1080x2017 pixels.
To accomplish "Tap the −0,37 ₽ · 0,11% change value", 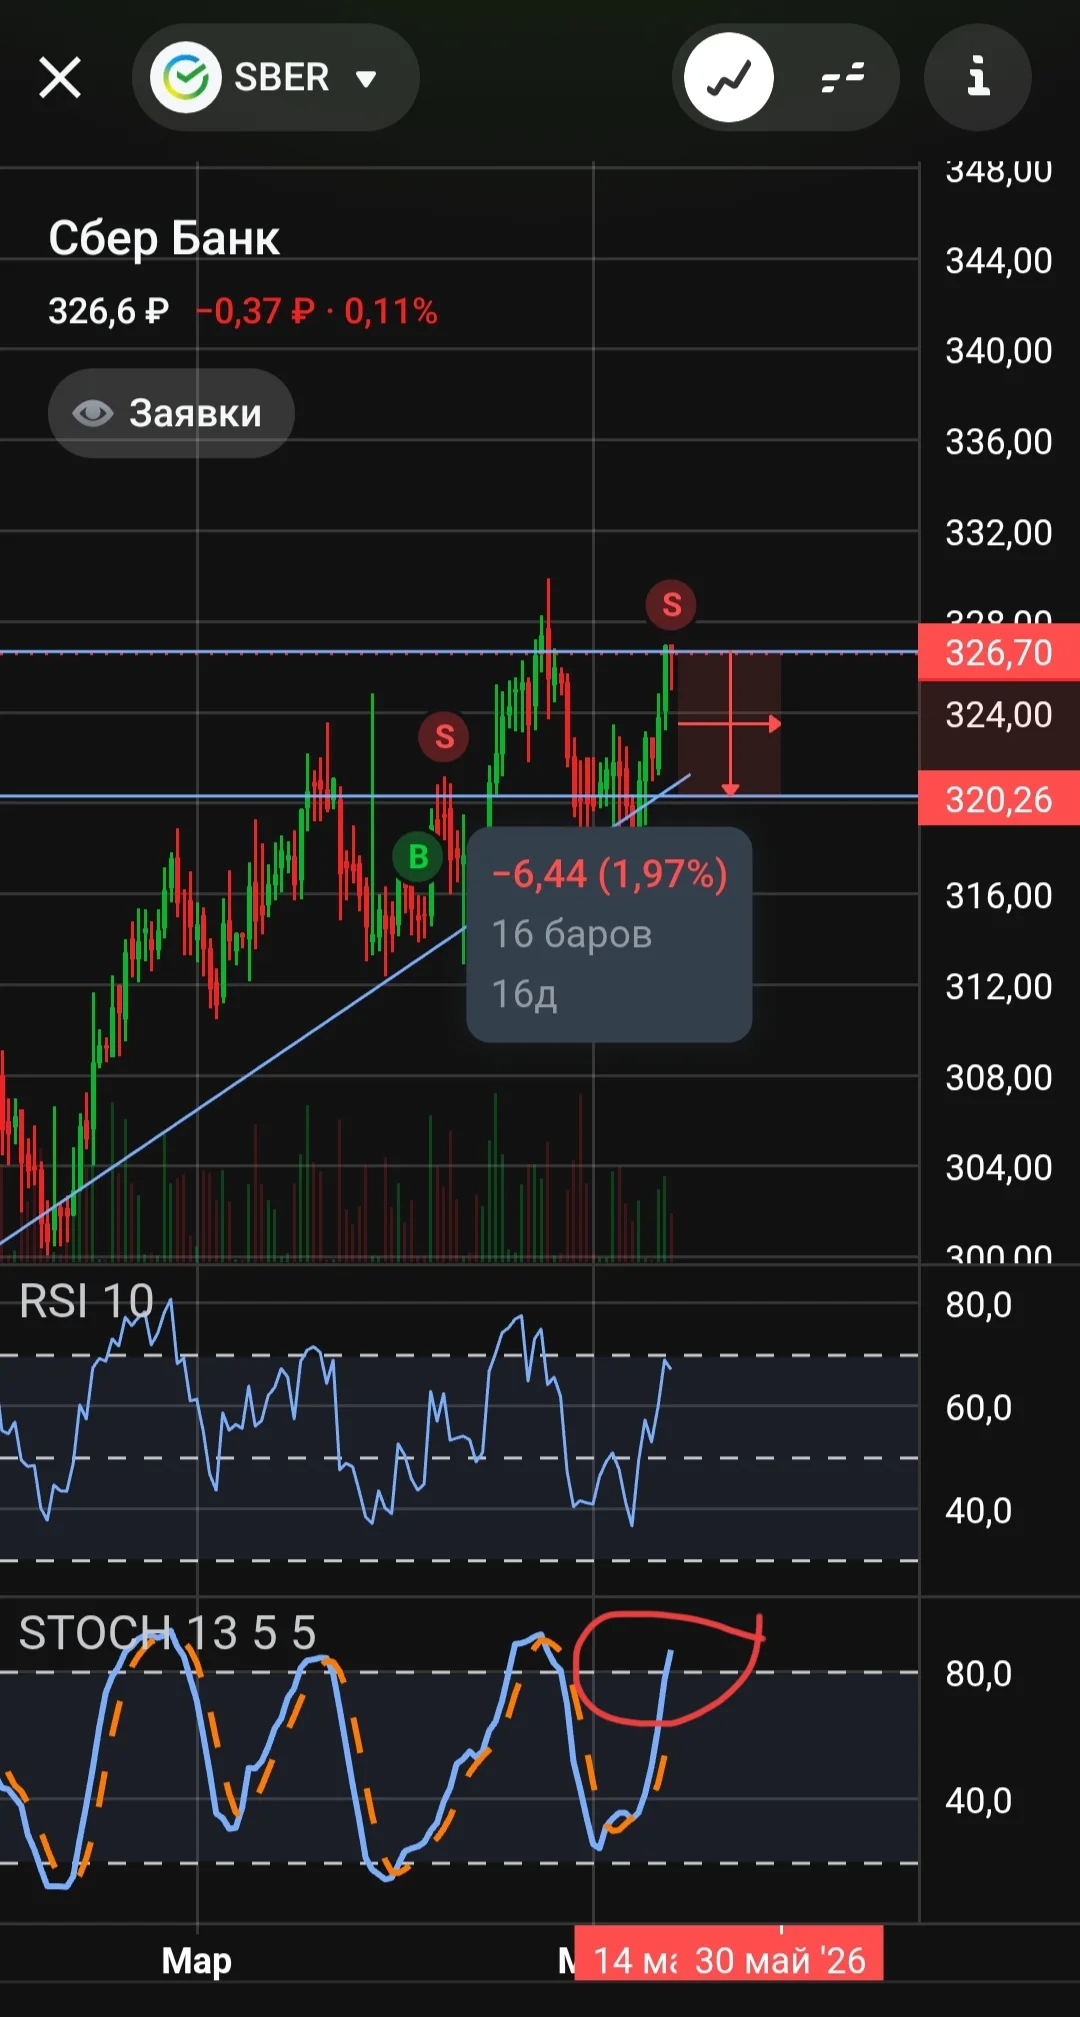I will tap(317, 311).
